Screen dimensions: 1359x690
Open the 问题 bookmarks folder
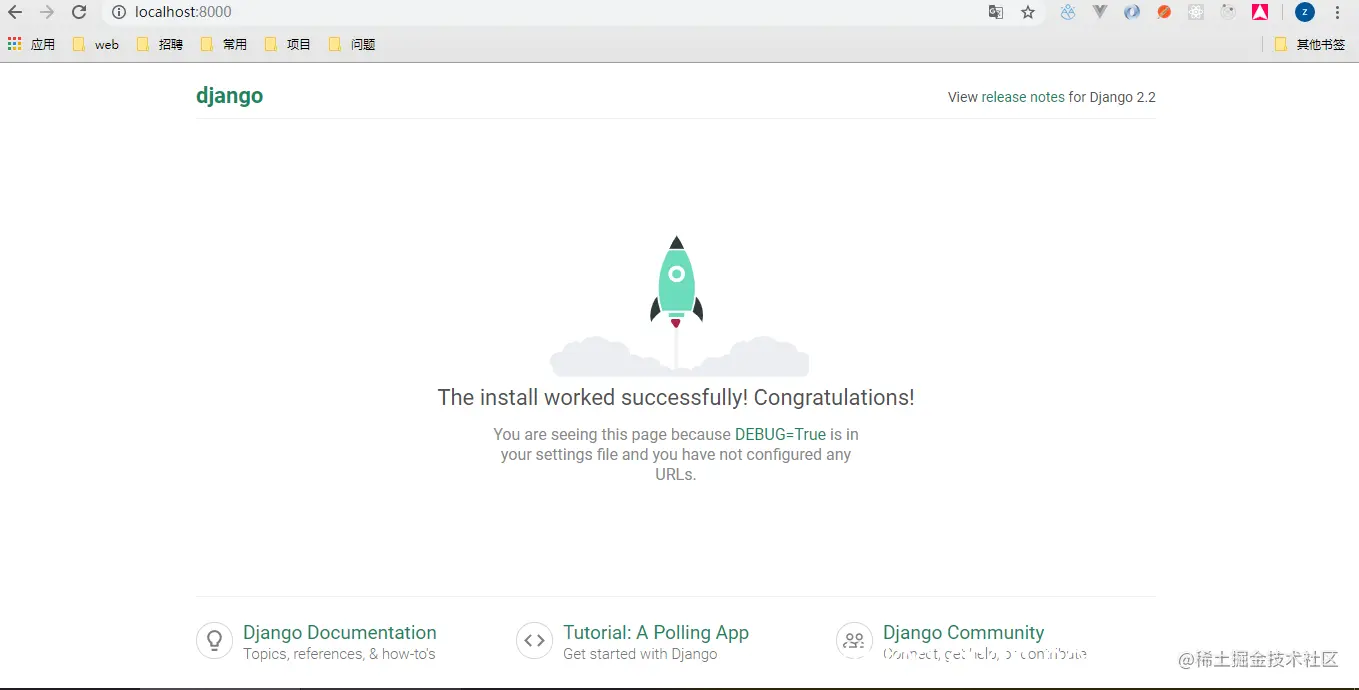tap(351, 44)
